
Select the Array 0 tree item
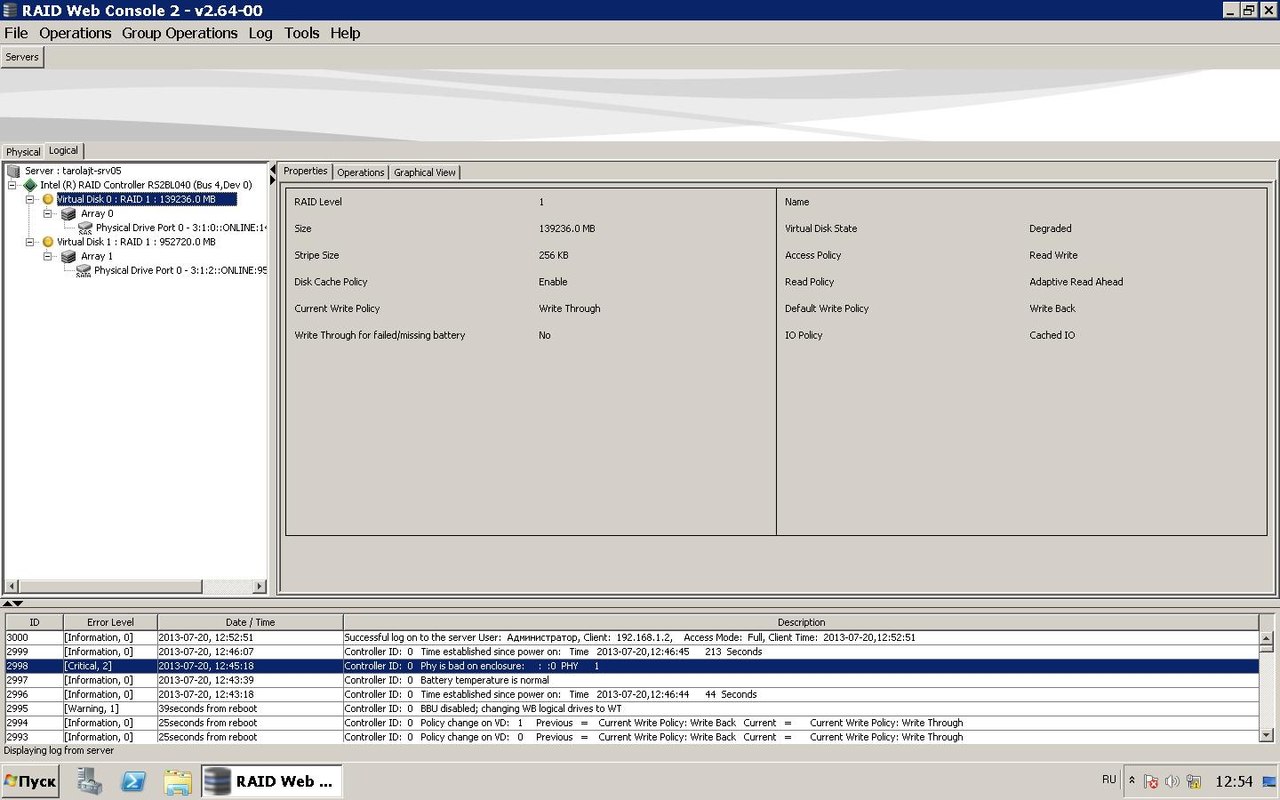pos(97,214)
